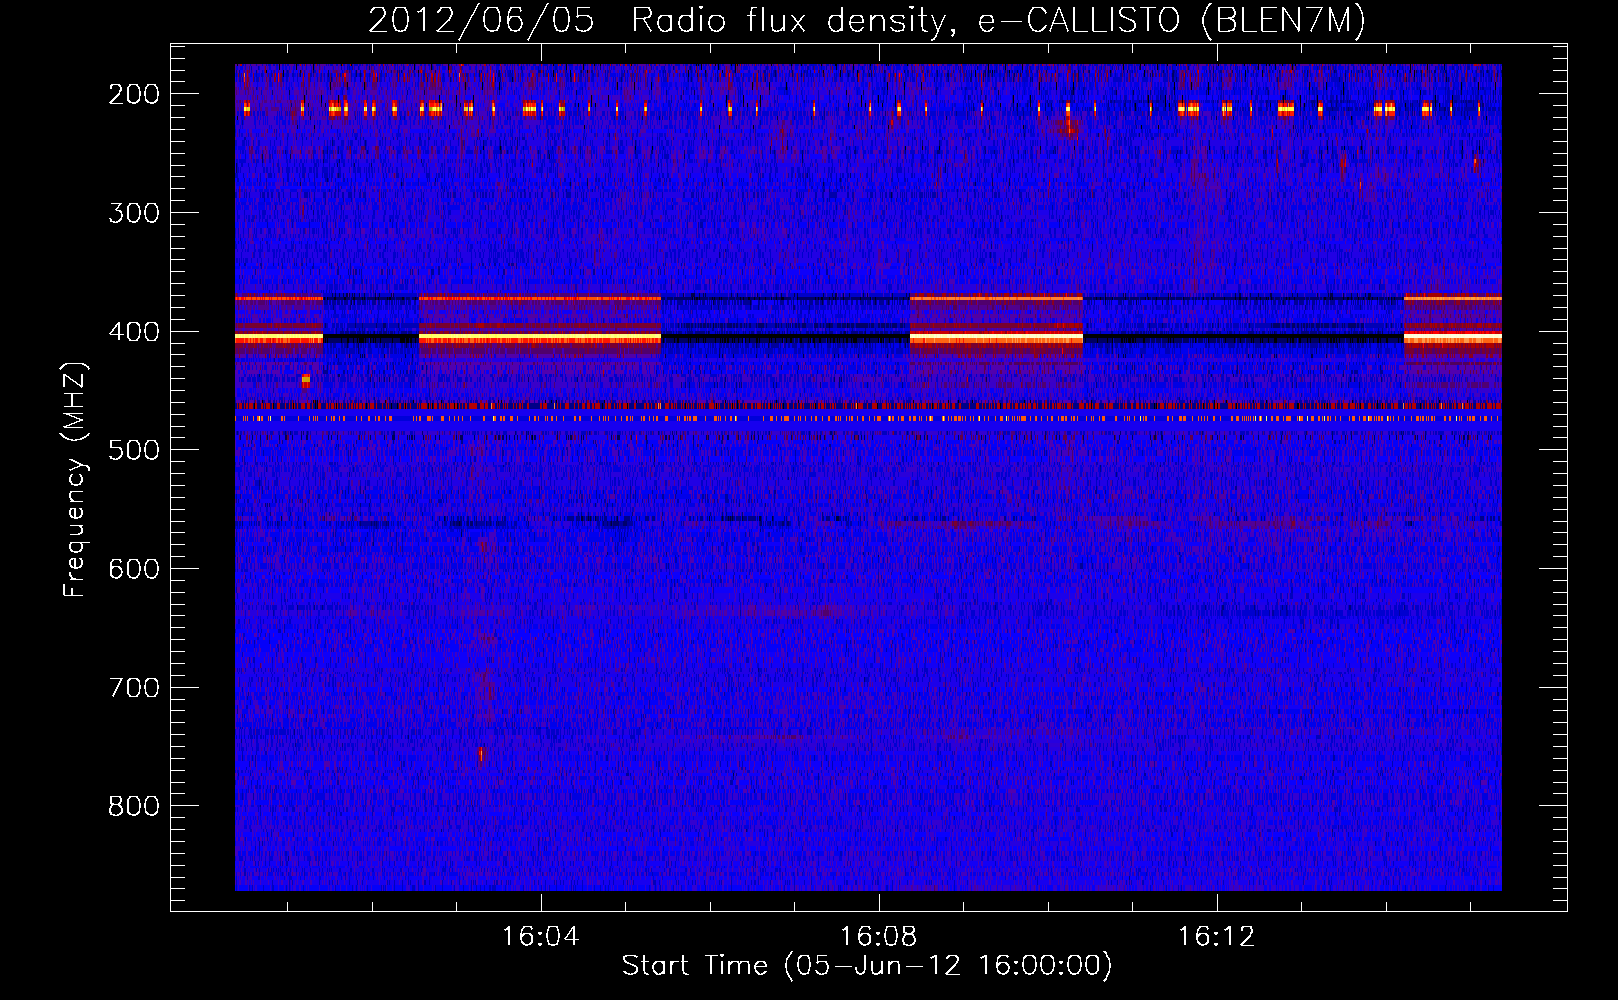1618x1000 pixels.
Task: Click the 300 frequency tick label
Action: point(134,212)
